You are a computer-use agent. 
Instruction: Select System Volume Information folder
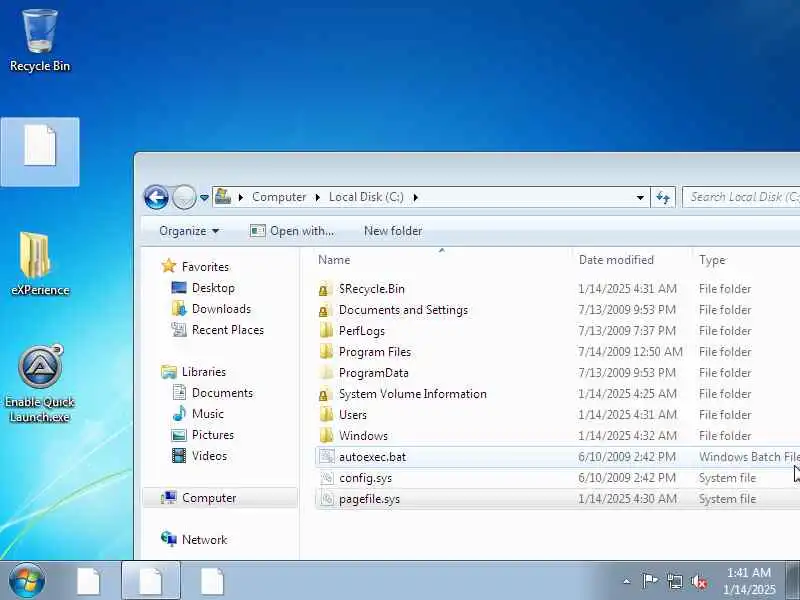(558, 394)
